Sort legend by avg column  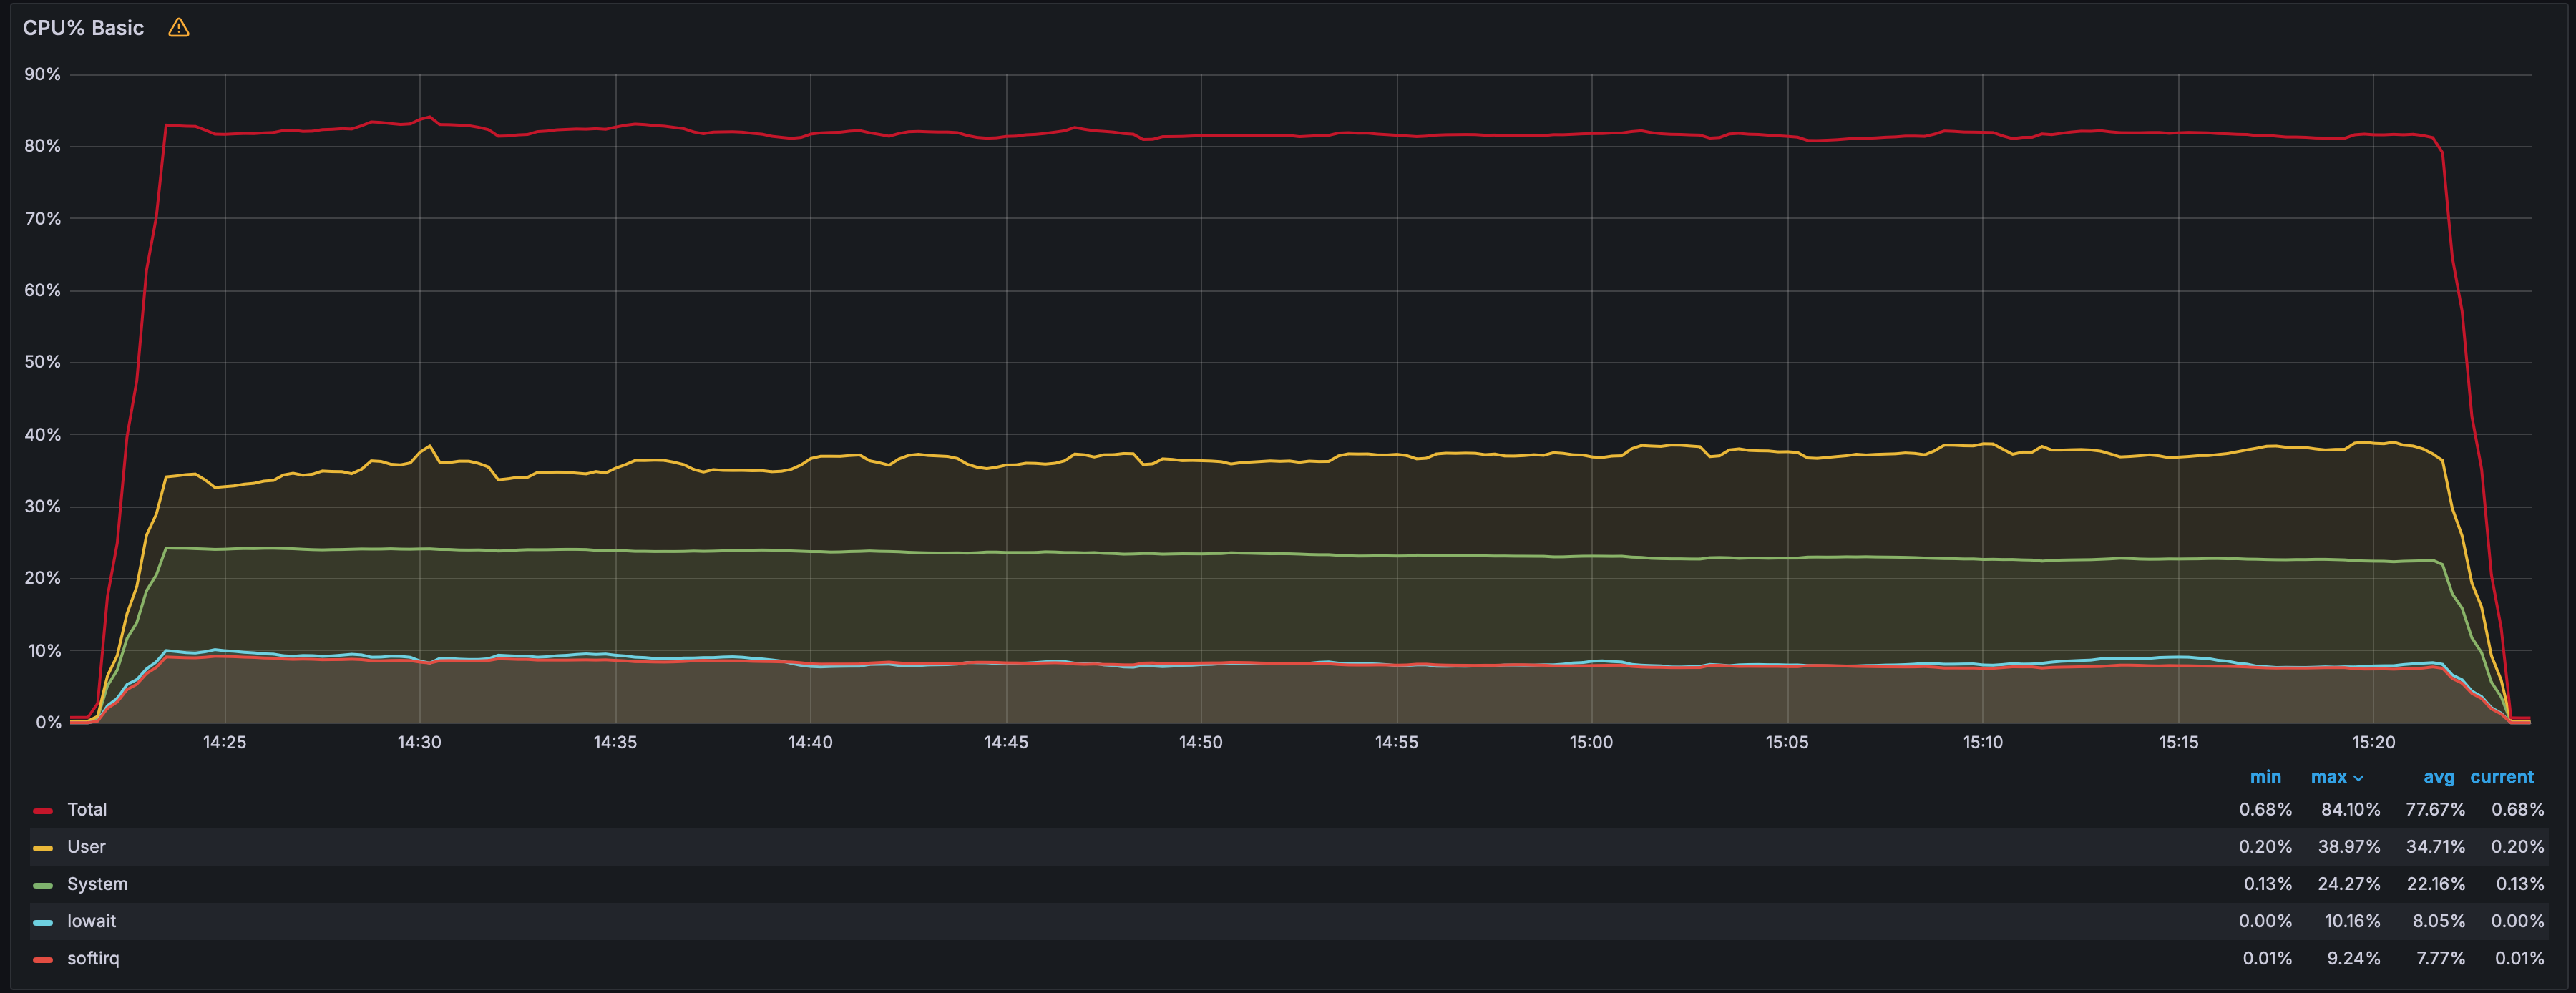coord(2438,777)
